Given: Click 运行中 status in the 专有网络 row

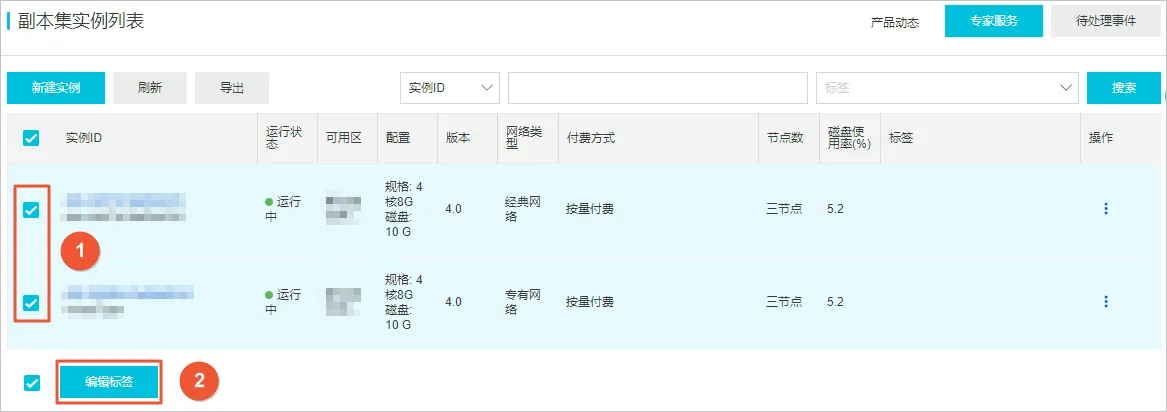Looking at the screenshot, I should pyautogui.click(x=284, y=301).
